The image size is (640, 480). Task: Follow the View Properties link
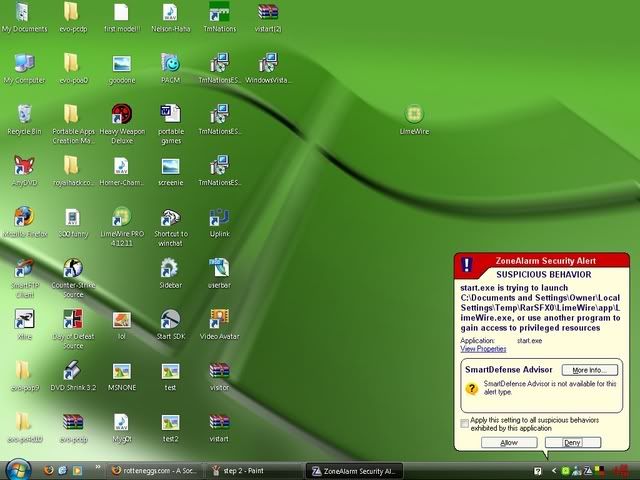pyautogui.click(x=483, y=349)
